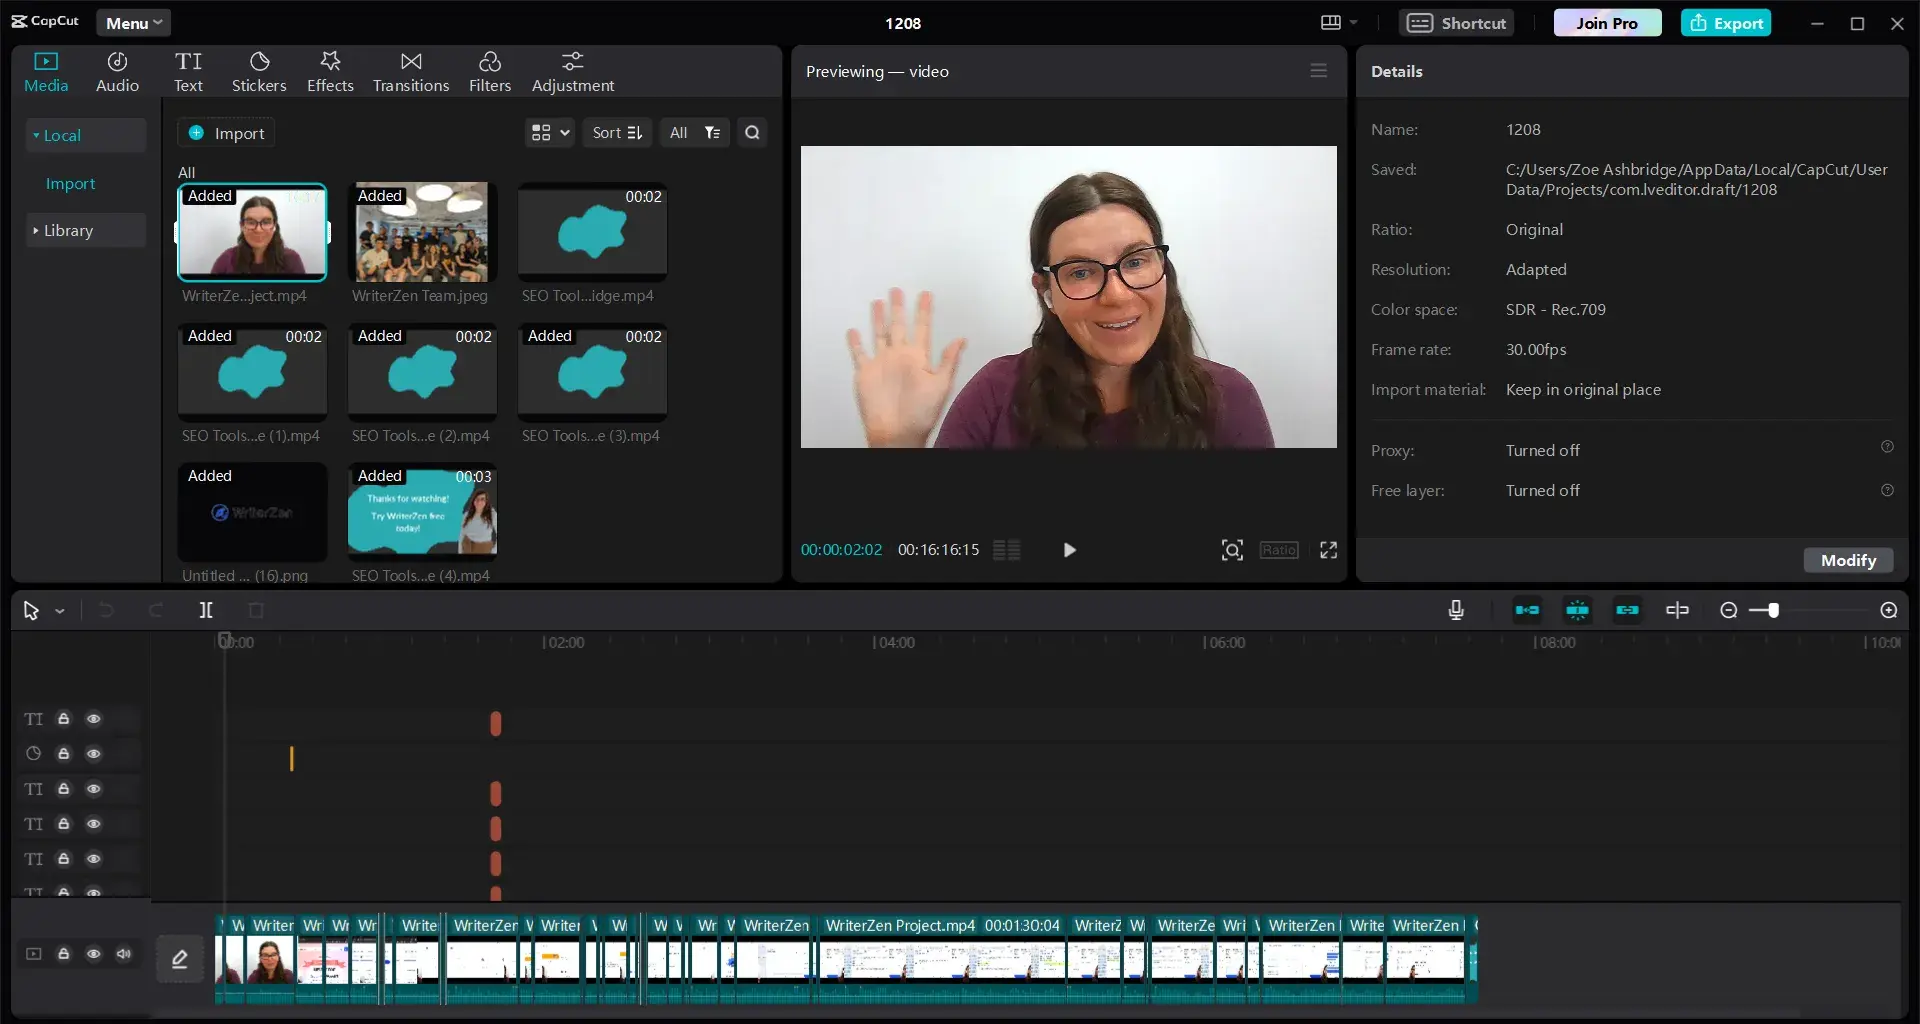Expand the Library section
This screenshot has width=1920, height=1024.
coord(85,230)
